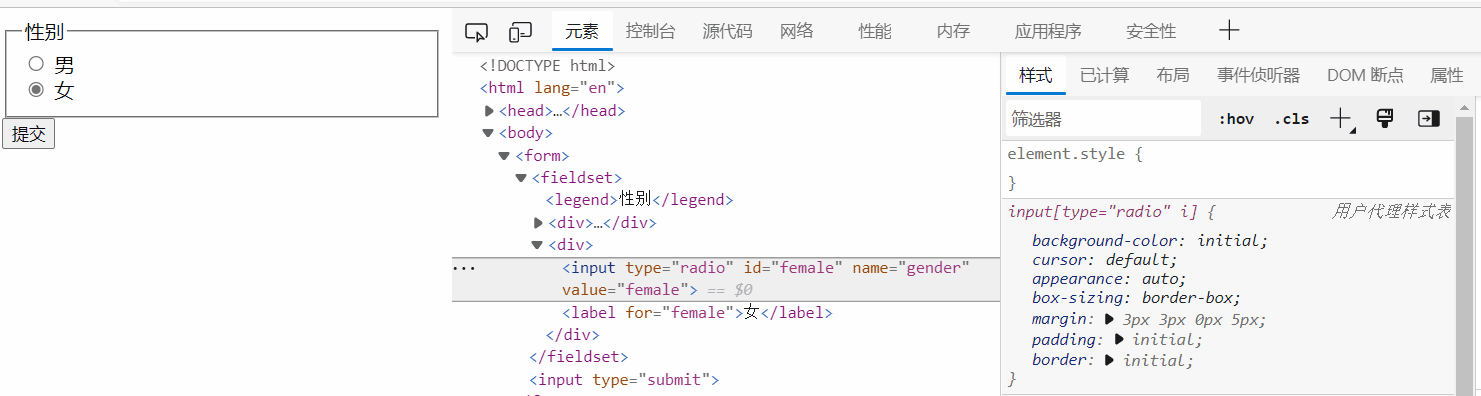Click the box-sizing: border-box declaration
This screenshot has width=1481, height=396.
(1137, 298)
